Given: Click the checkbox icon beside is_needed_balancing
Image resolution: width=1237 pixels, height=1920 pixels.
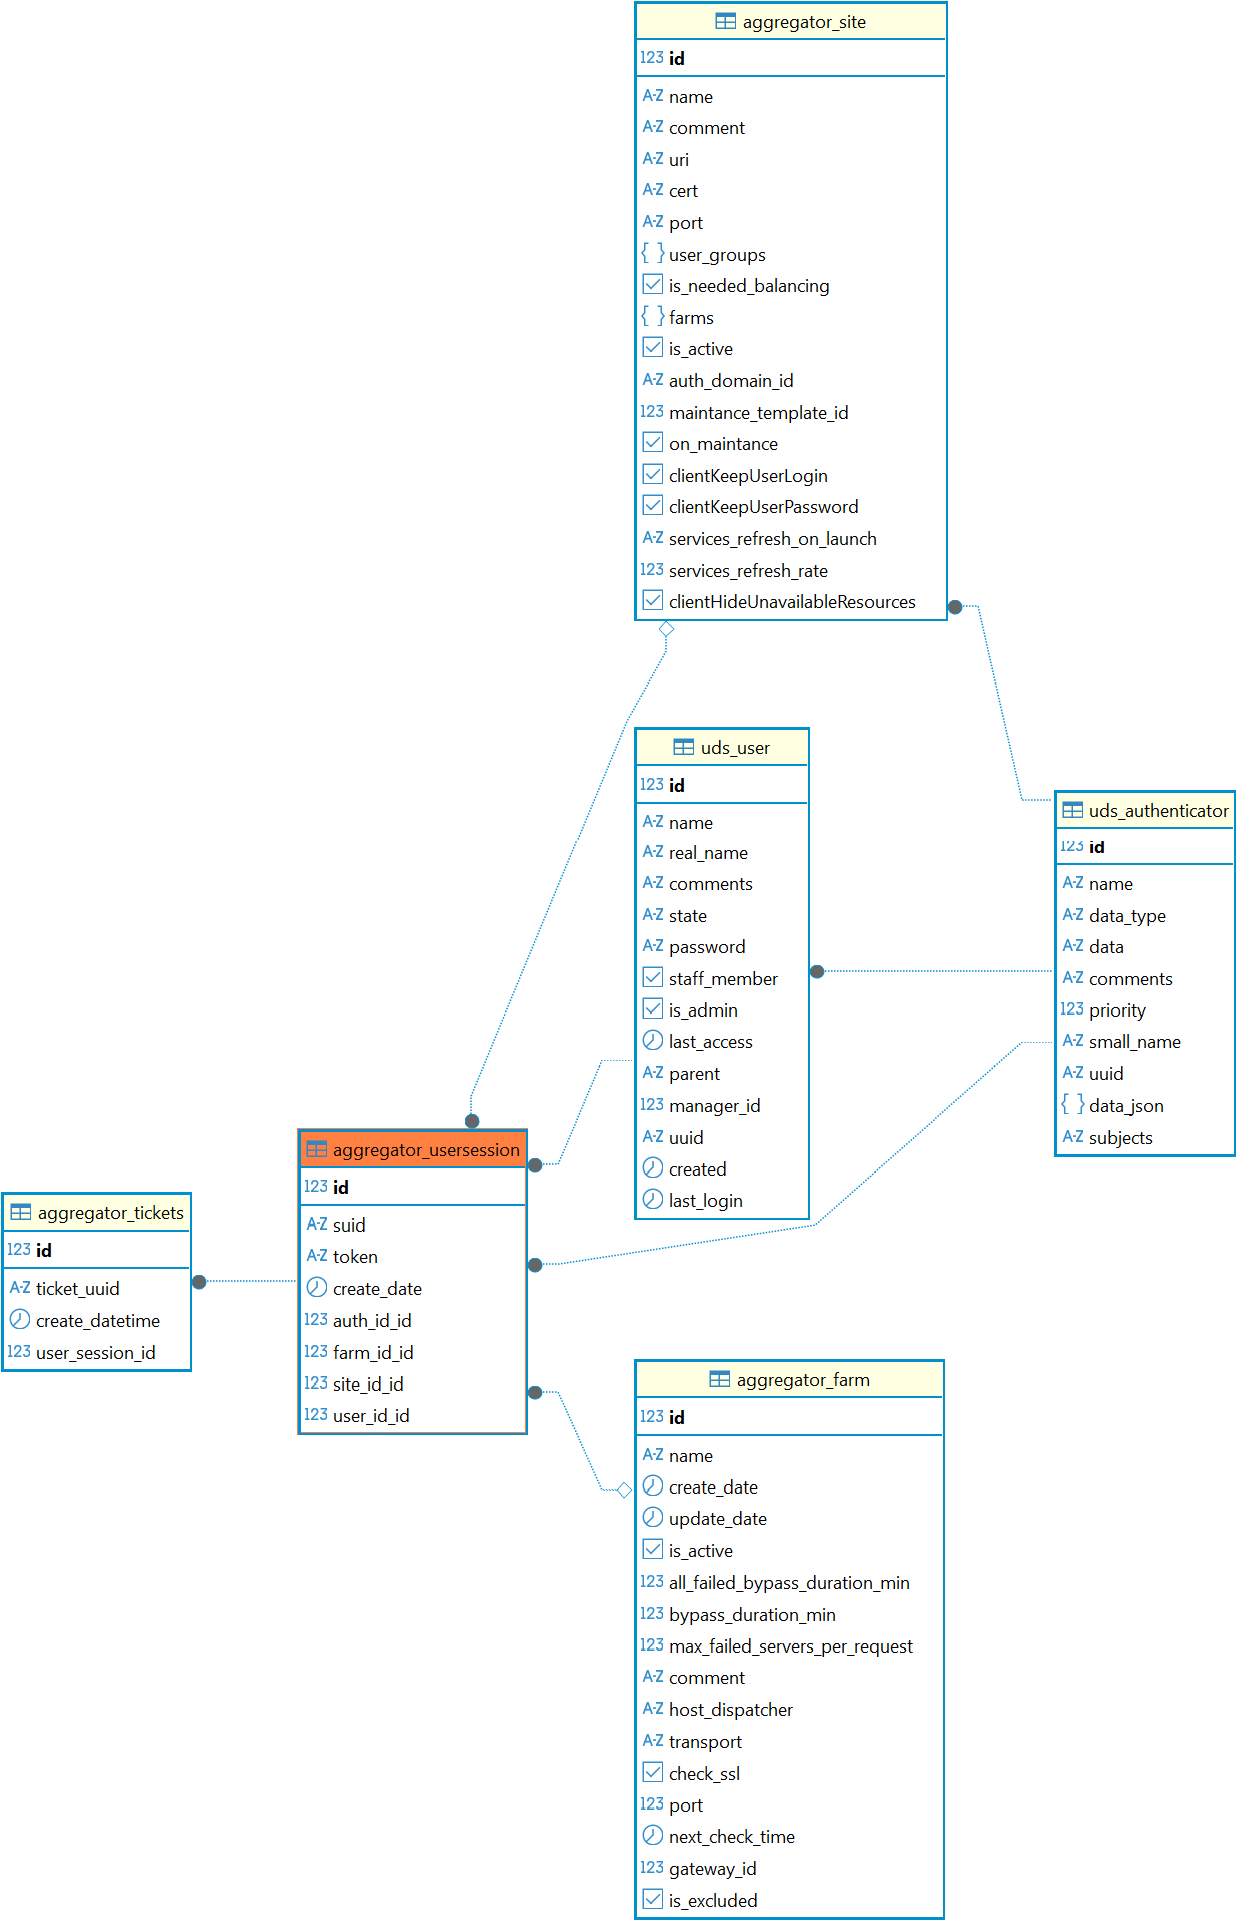Looking at the screenshot, I should pos(652,285).
